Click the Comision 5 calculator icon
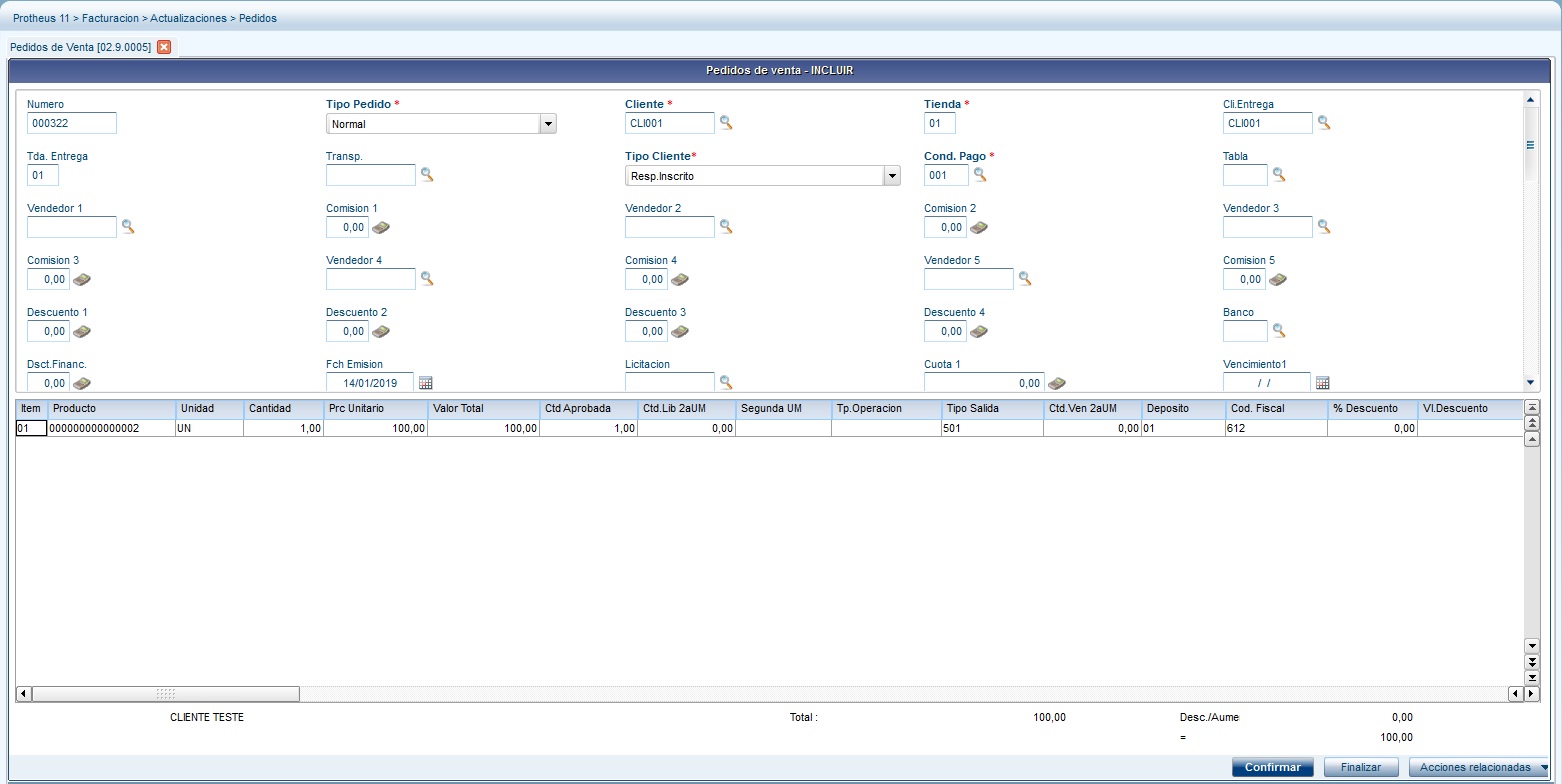 pyautogui.click(x=1278, y=279)
